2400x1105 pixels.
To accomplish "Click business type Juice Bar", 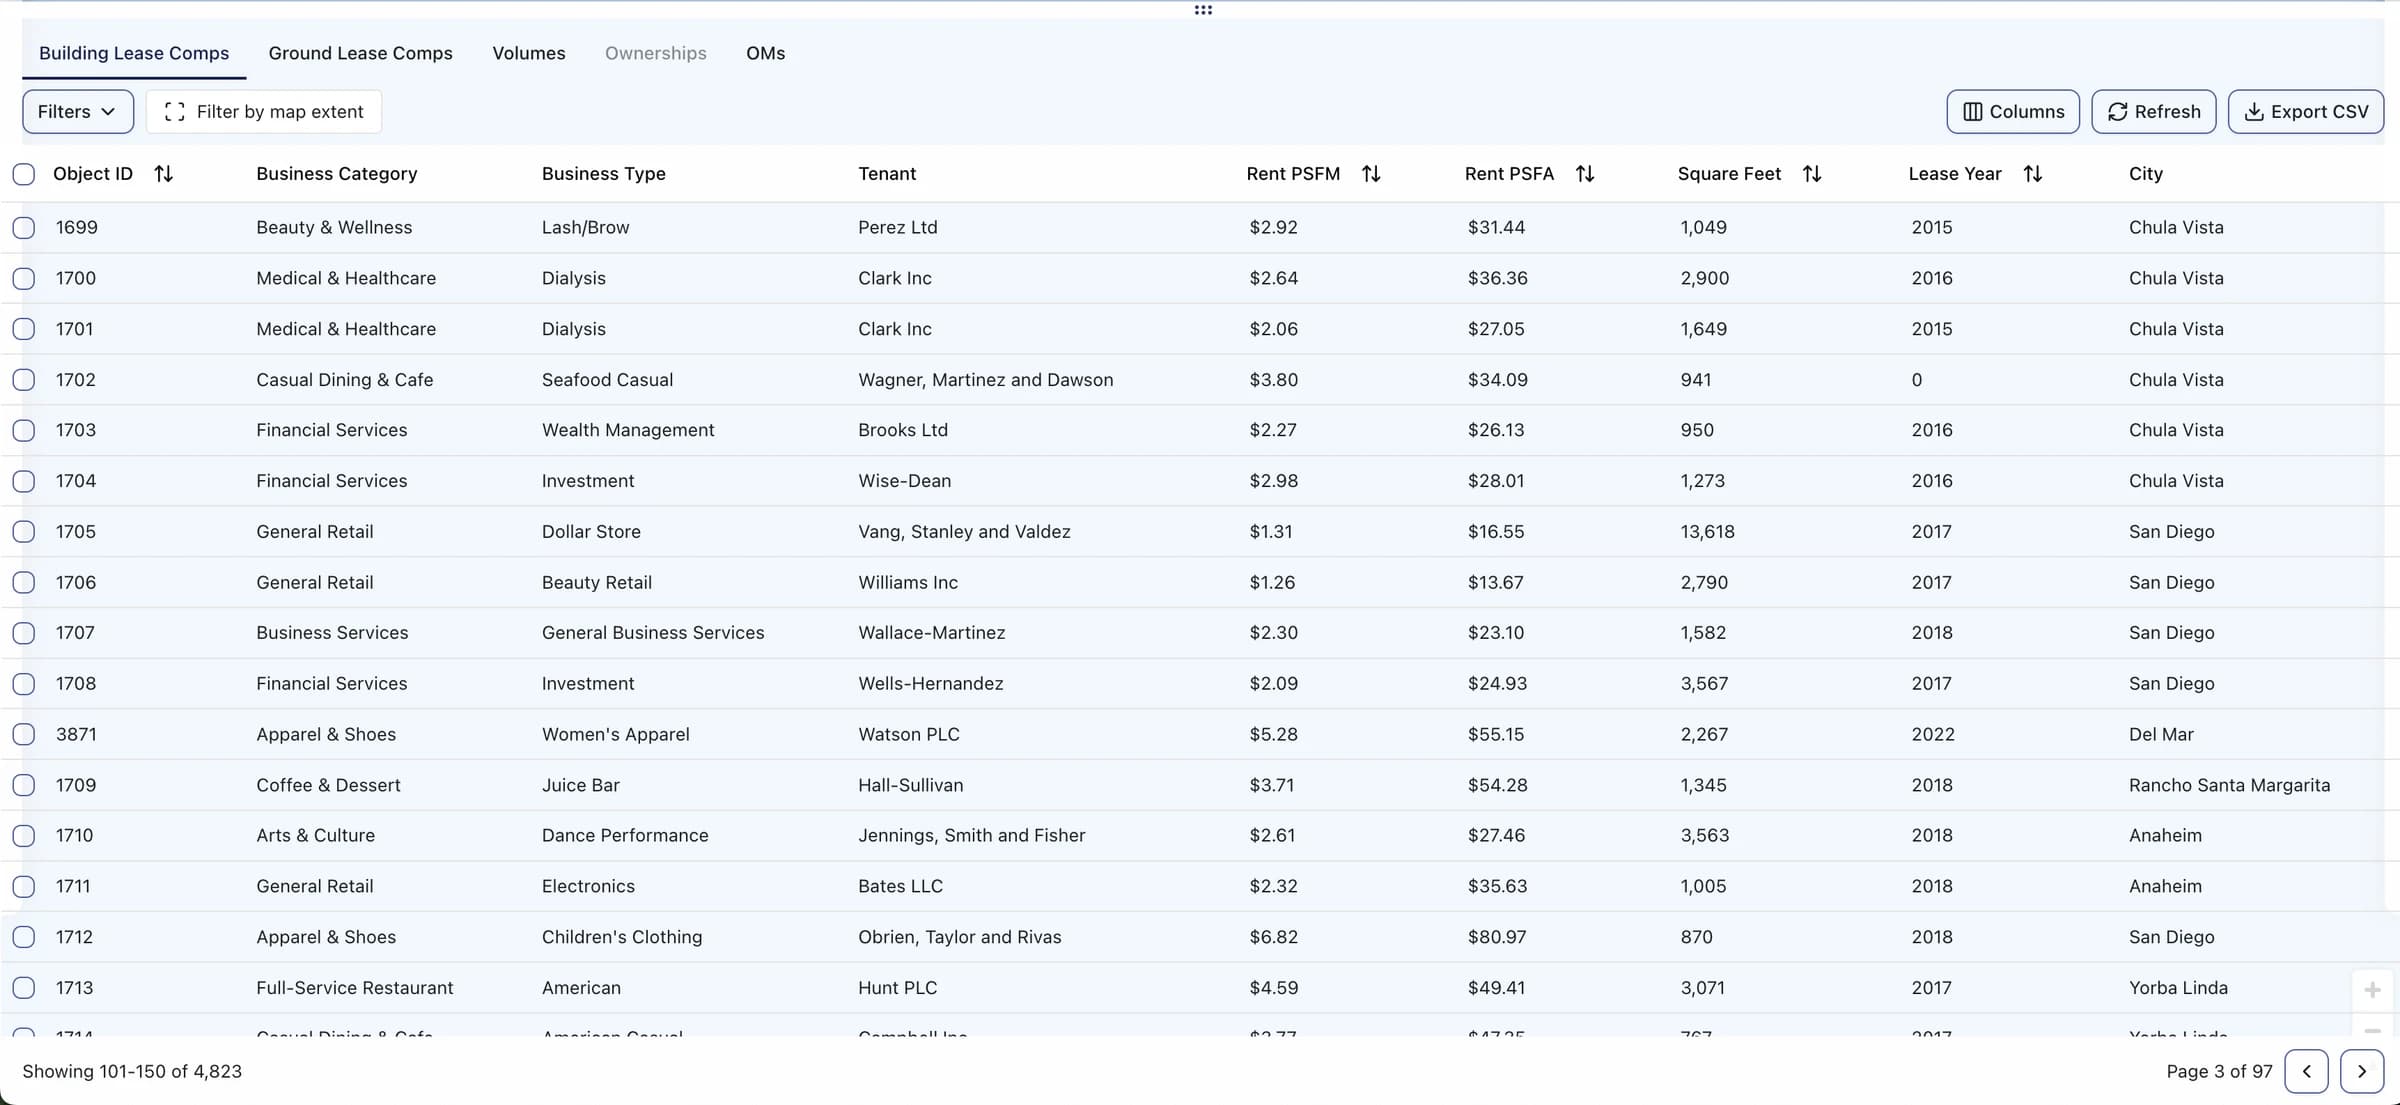I will 581,786.
